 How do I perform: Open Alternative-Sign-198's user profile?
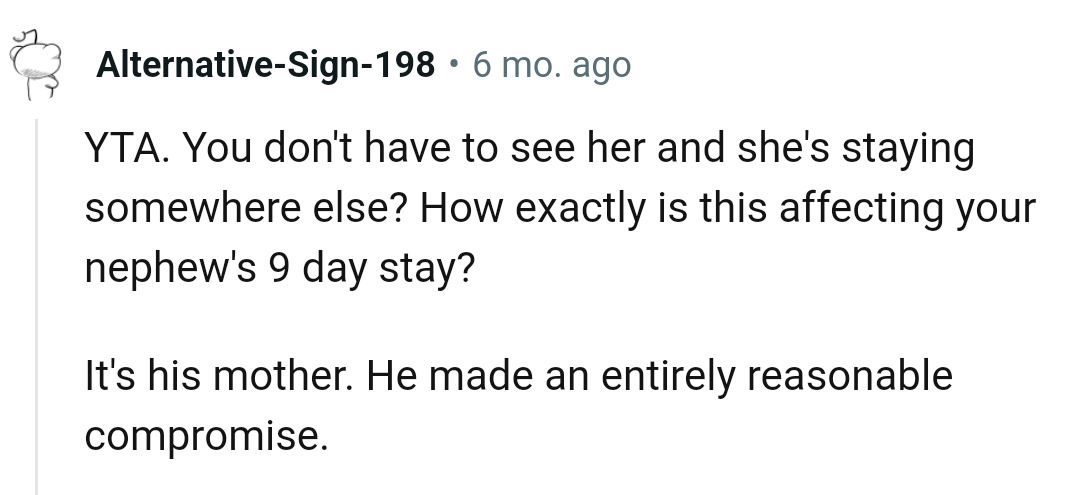(x=266, y=66)
